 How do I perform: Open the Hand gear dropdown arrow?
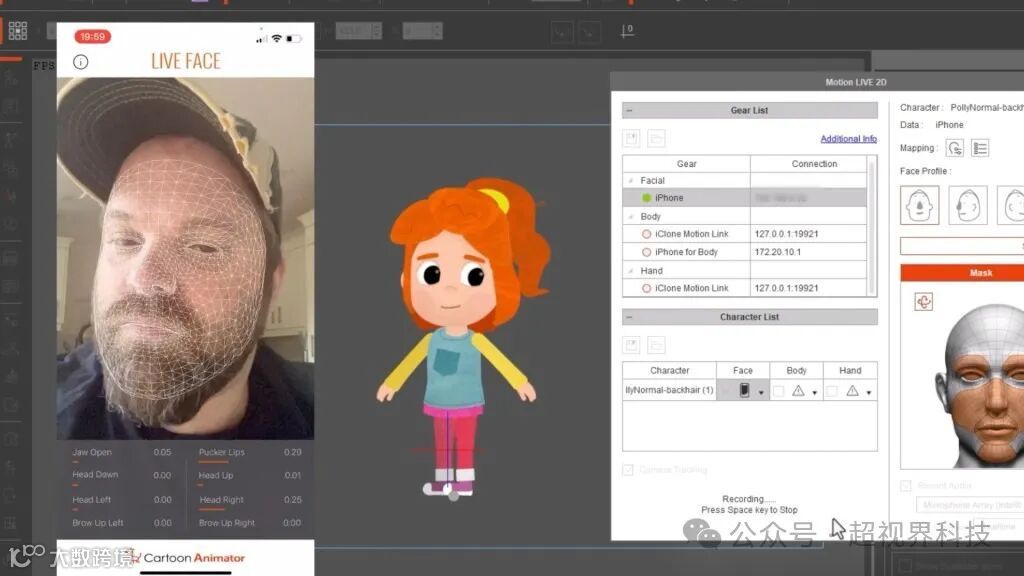[x=869, y=392]
